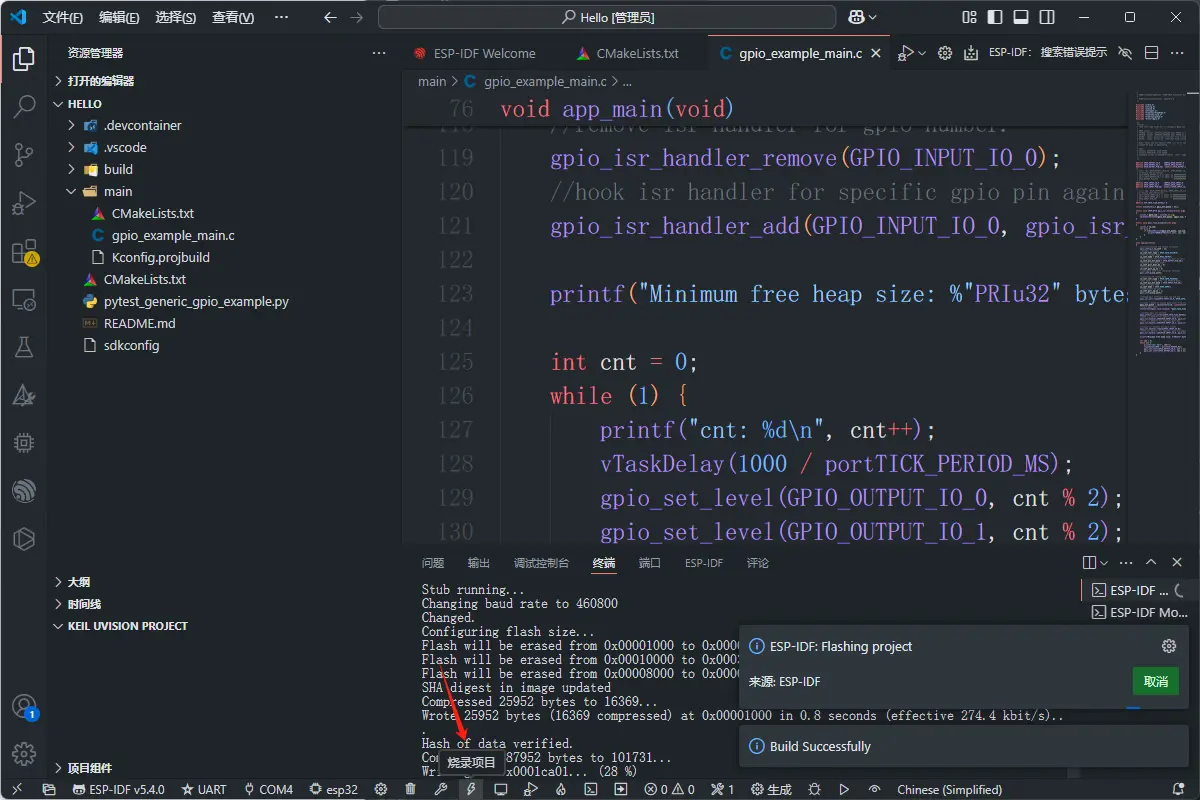Click the download-style icon in editor toolbar
This screenshot has width=1200, height=800.
coord(970,53)
